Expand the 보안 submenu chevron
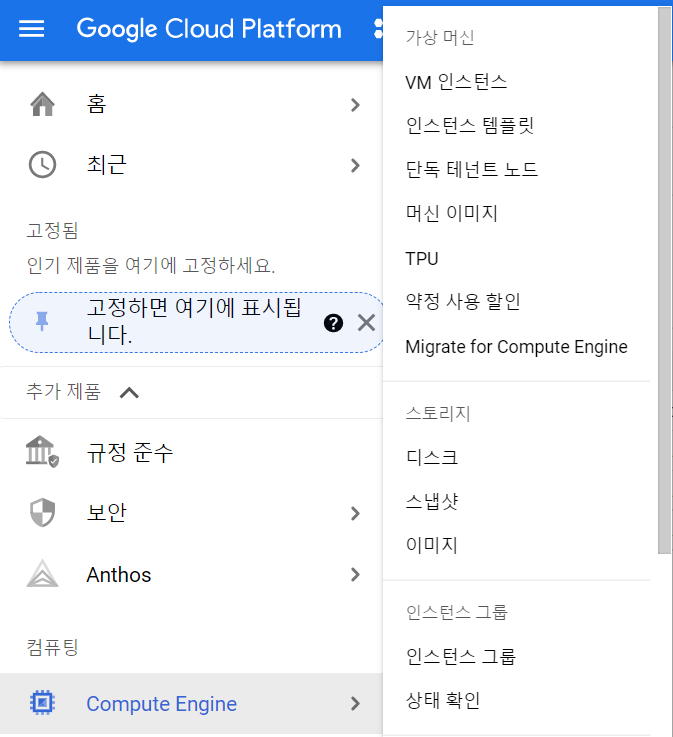673x737 pixels. pyautogui.click(x=355, y=513)
